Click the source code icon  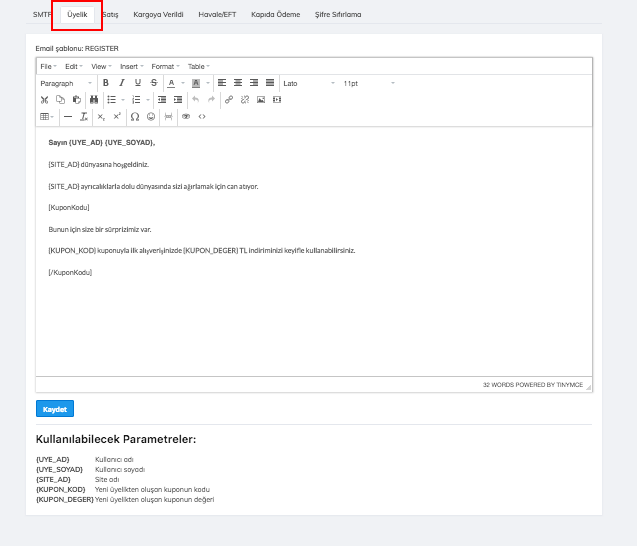202,117
